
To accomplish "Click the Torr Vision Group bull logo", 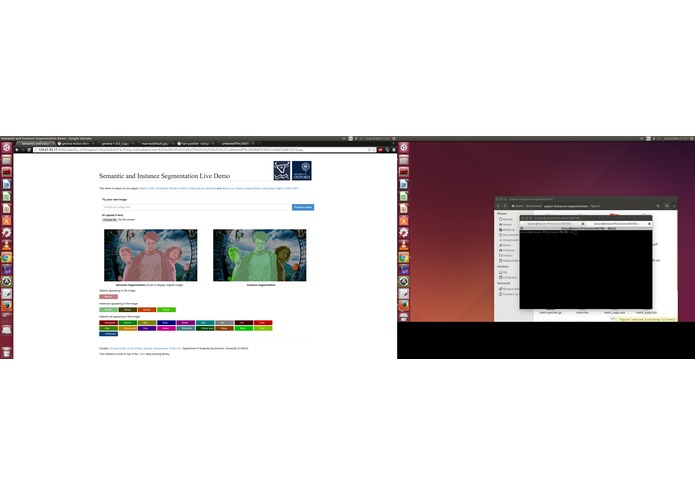I will pyautogui.click(x=282, y=171).
